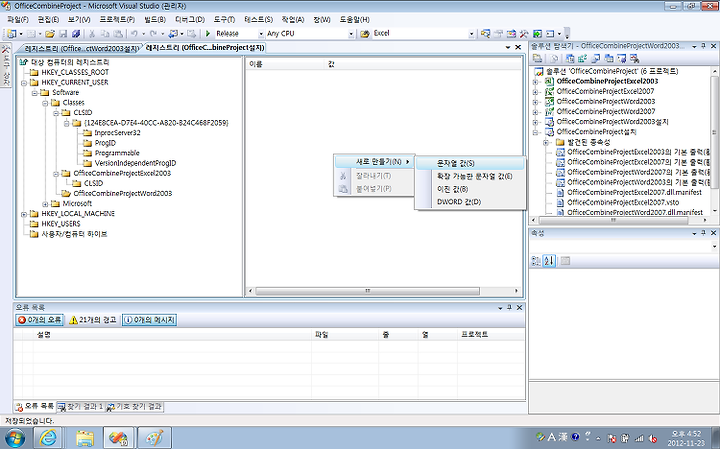Viewport: 720px width, 449px height.
Task: Open the 파일(F) menu
Action: tap(18, 19)
